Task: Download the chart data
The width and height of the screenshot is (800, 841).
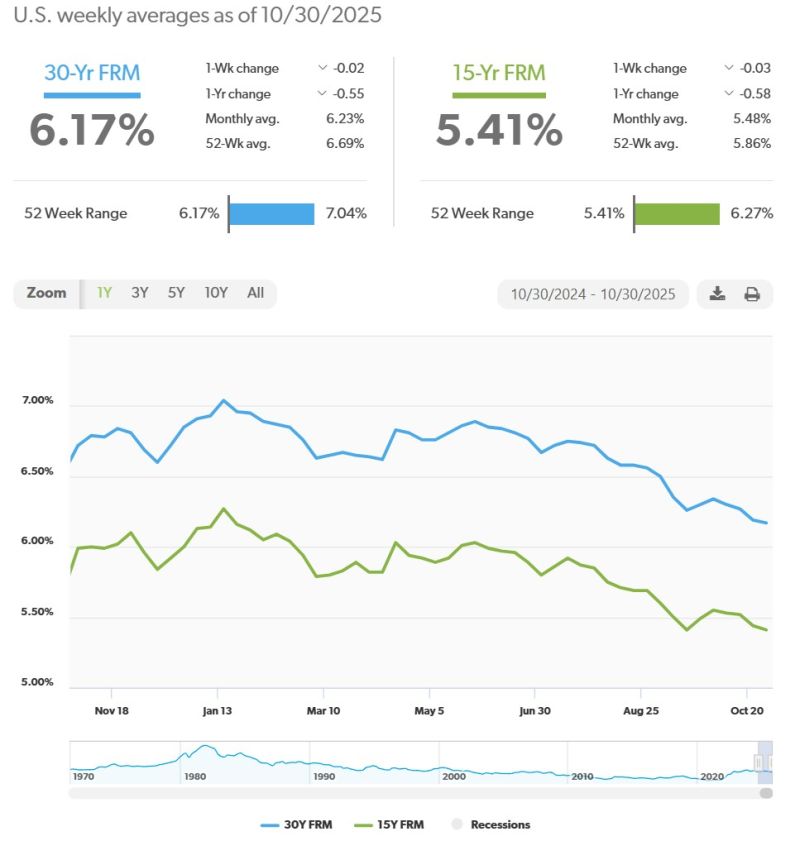Action: point(717,294)
